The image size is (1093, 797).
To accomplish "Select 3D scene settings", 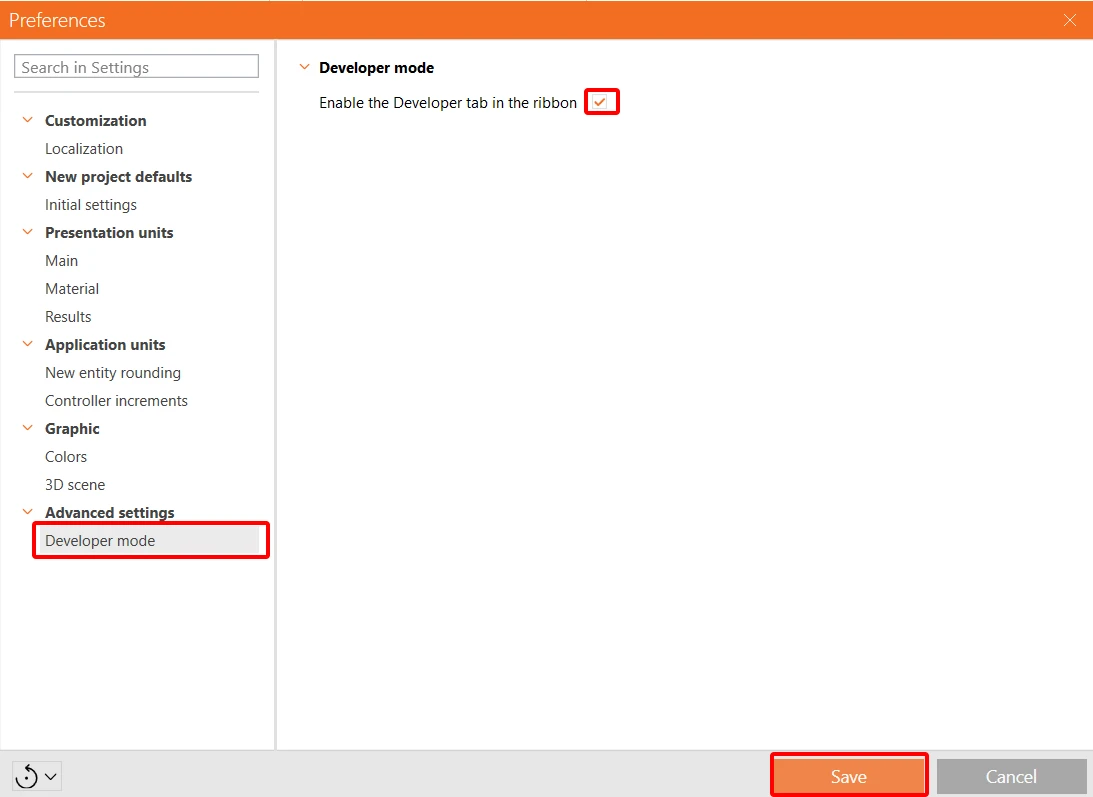I will click(75, 485).
